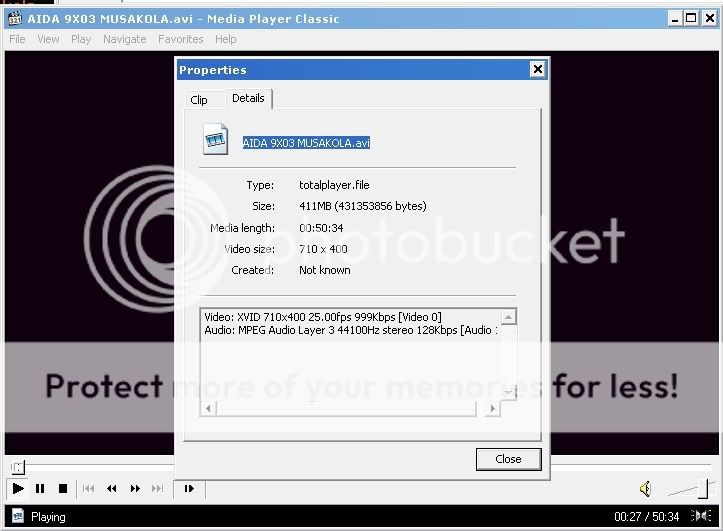
Task: Click the AVI file icon in Properties
Action: [215, 140]
